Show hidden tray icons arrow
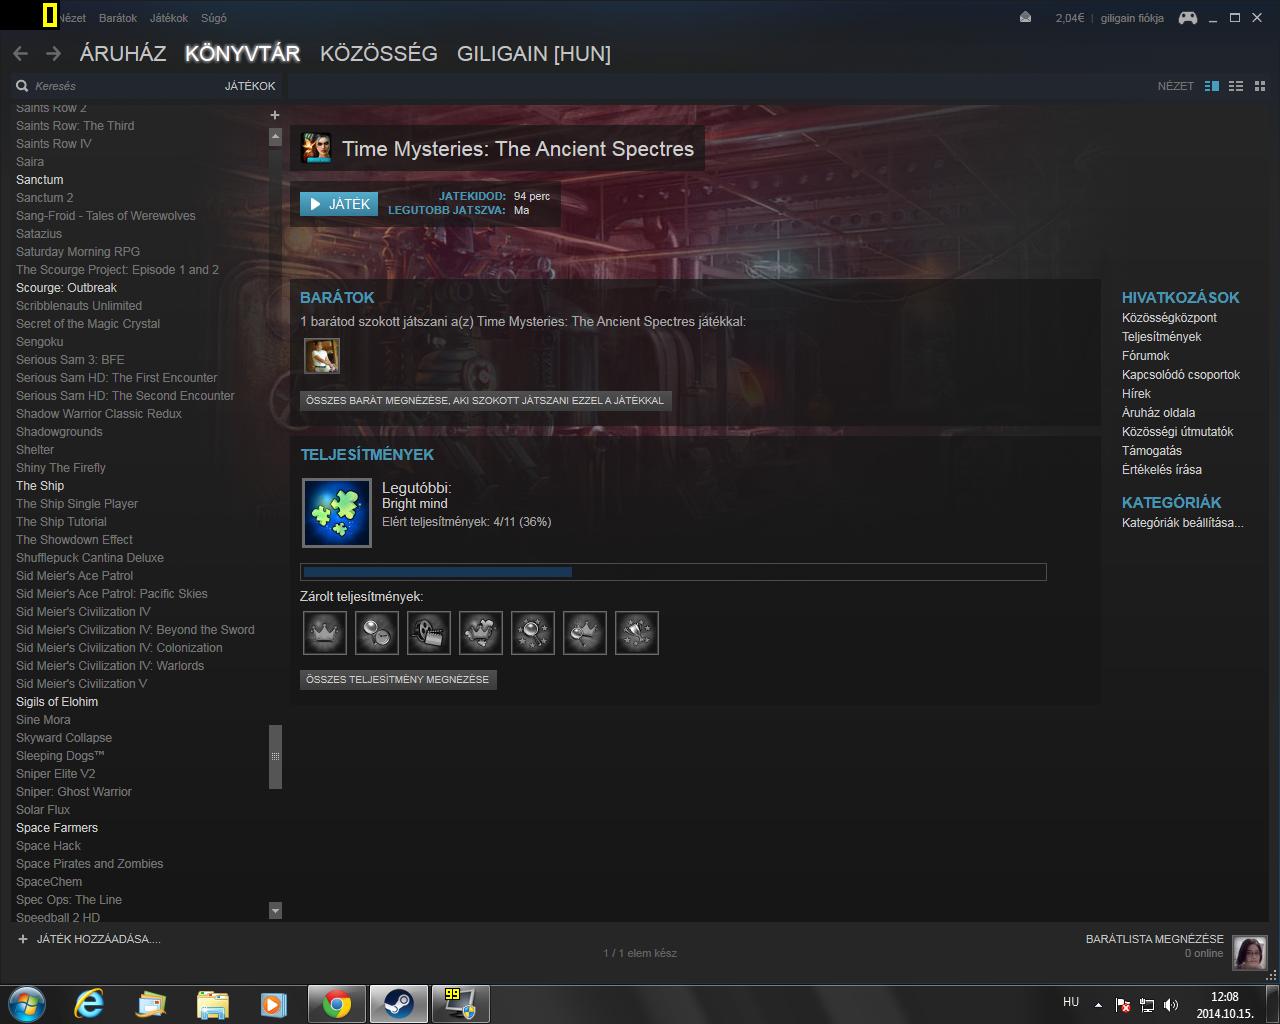 pos(1098,1005)
